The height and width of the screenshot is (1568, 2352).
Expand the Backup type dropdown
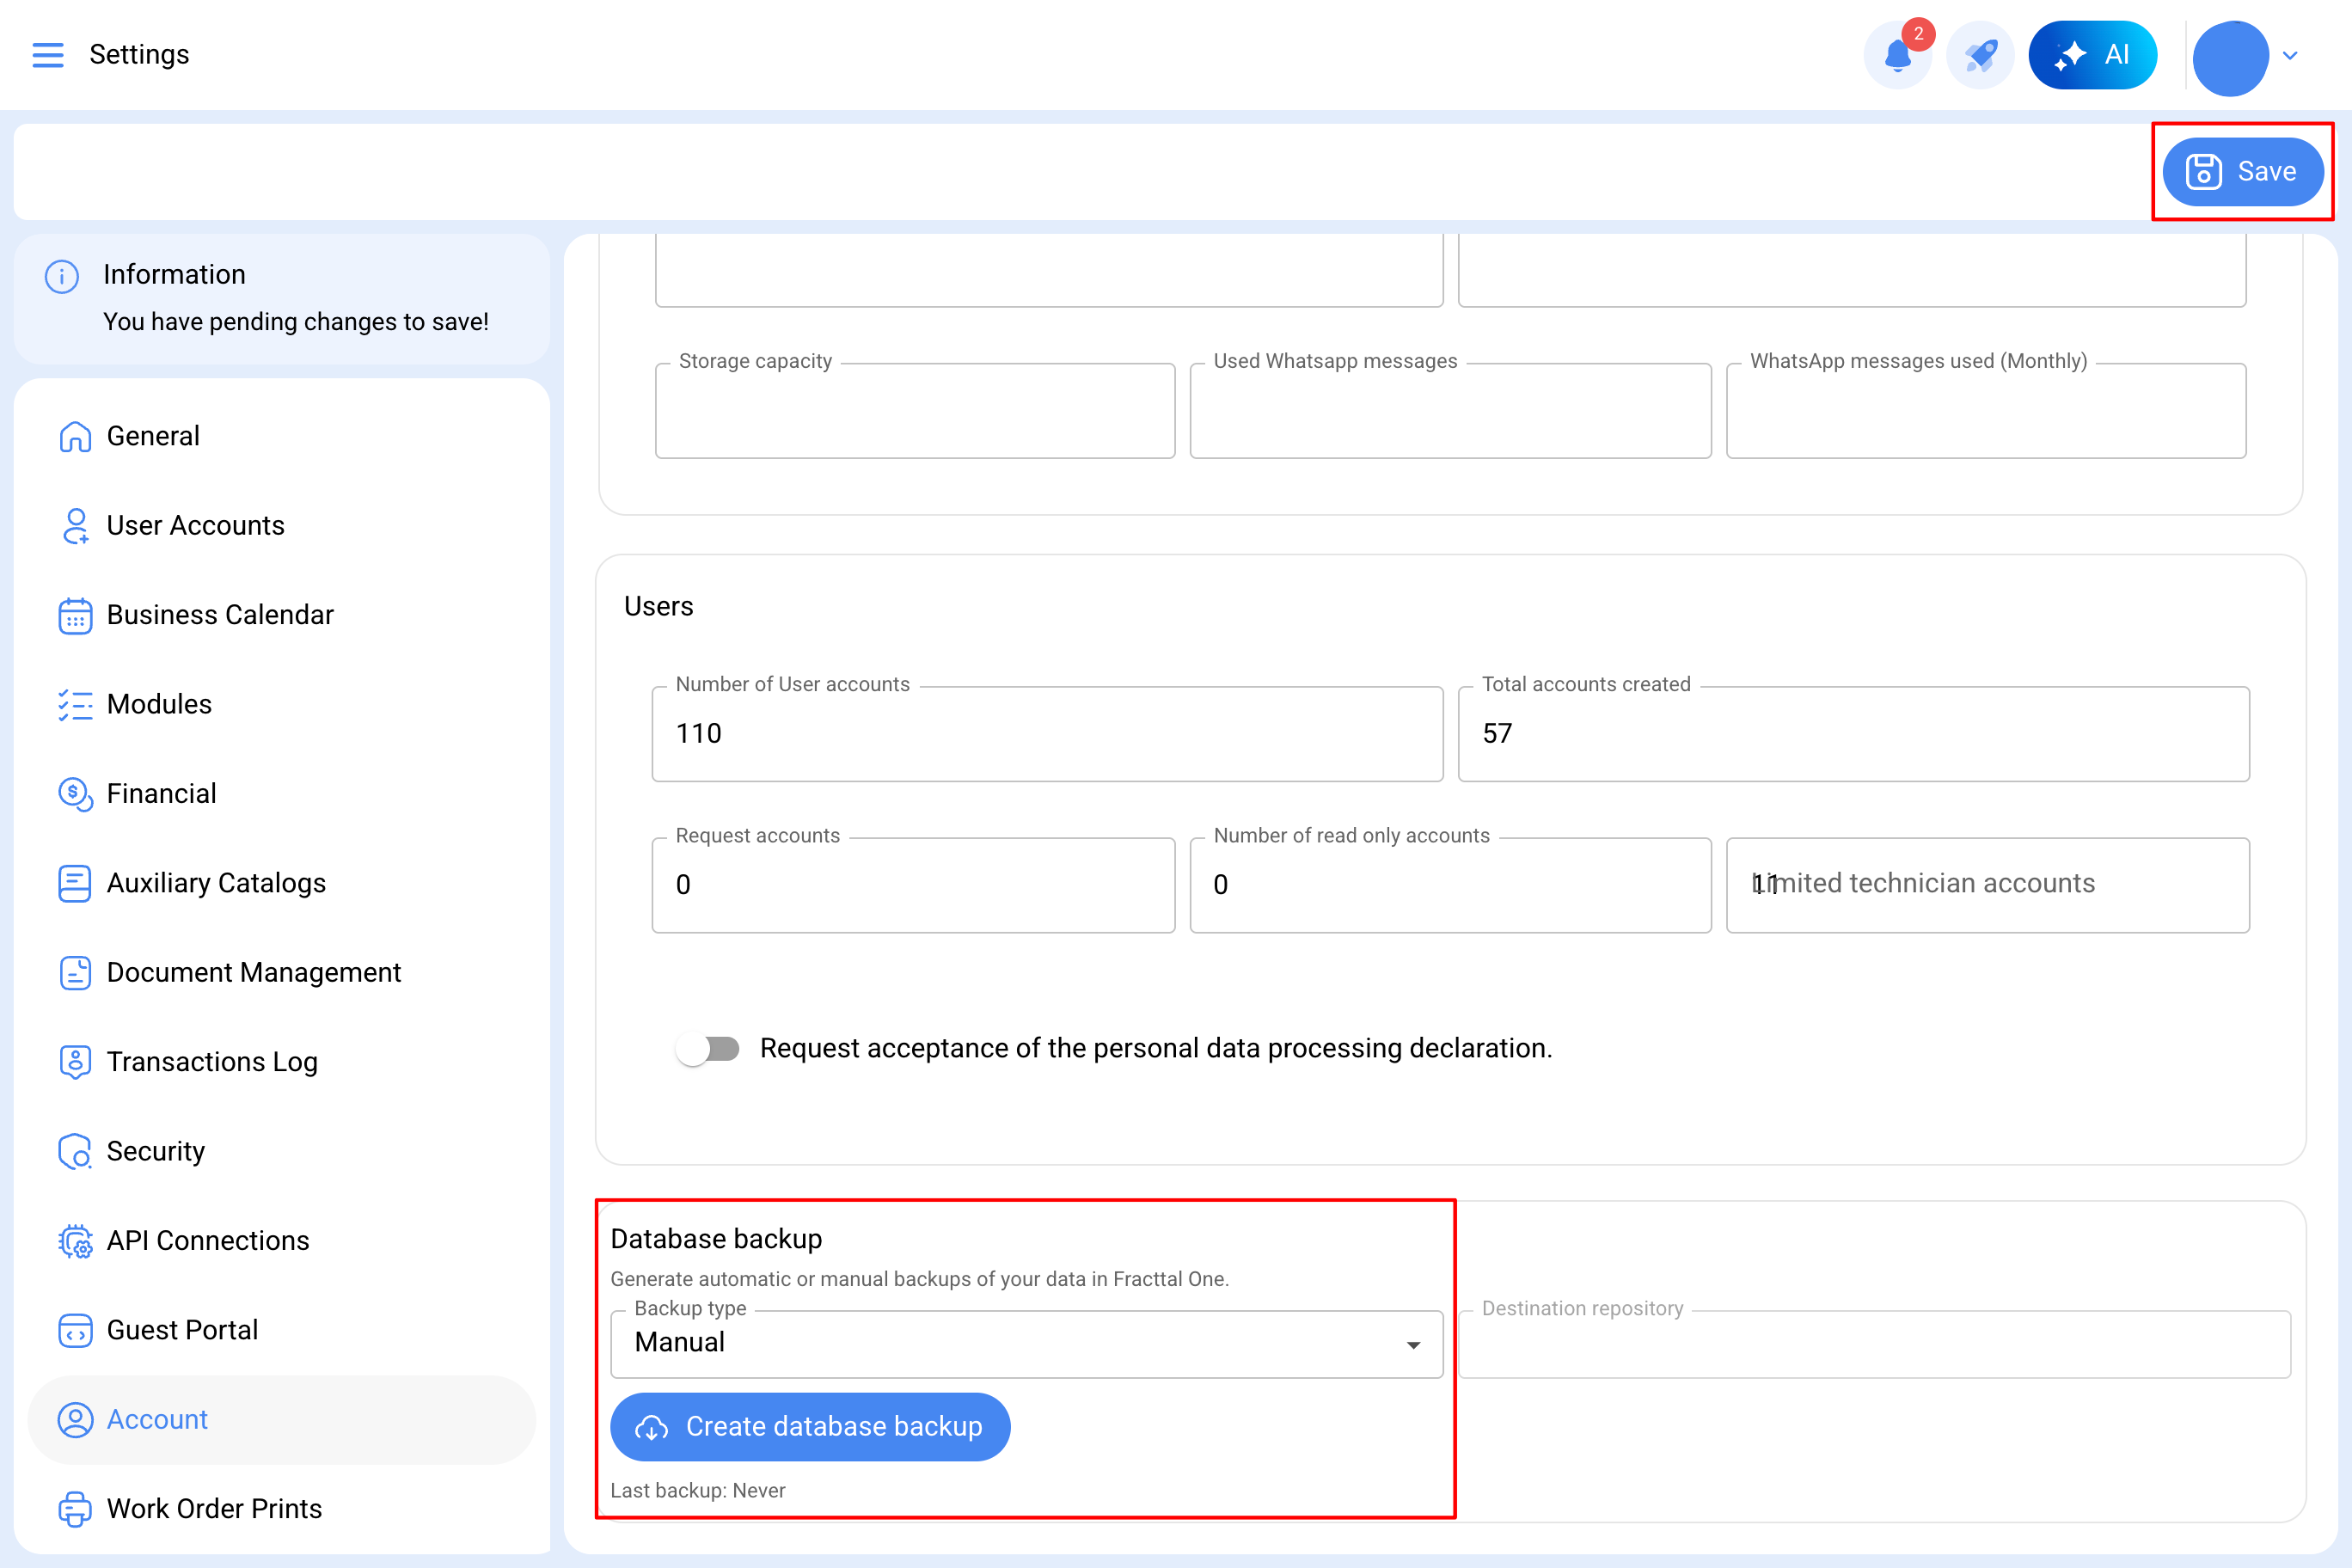1026,1343
